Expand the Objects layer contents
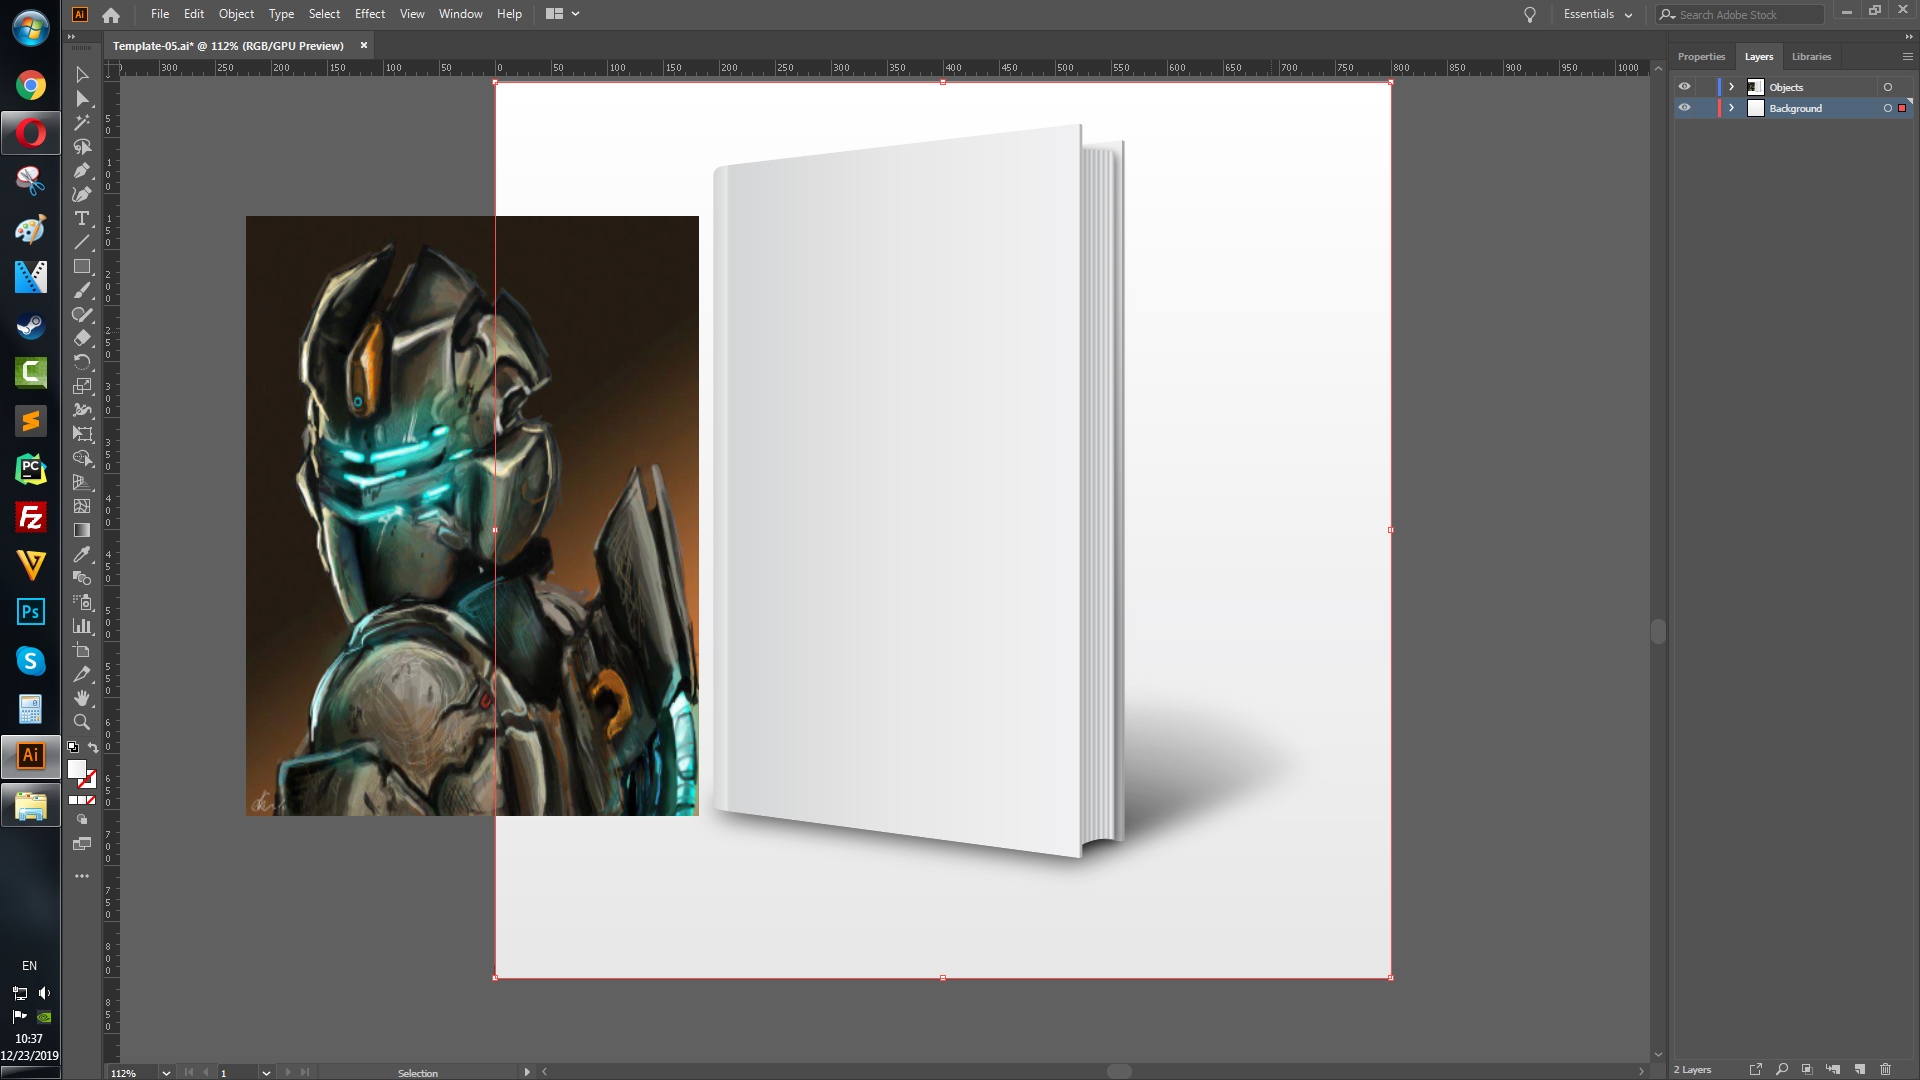Viewport: 1920px width, 1080px height. [1732, 87]
